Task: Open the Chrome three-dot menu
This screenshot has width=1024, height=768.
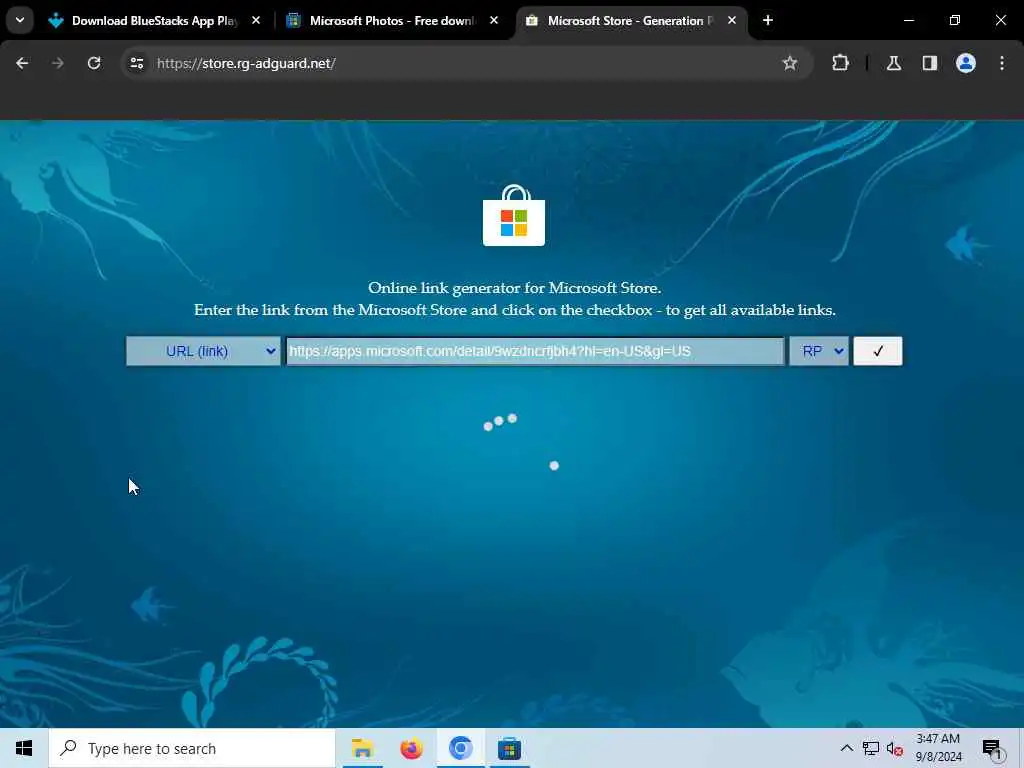Action: pos(1002,63)
